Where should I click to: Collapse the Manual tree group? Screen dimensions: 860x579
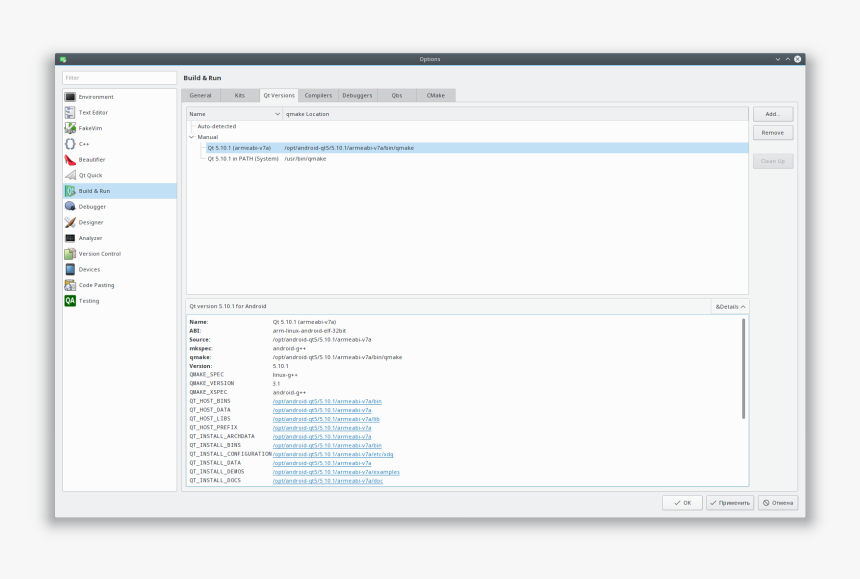(x=191, y=137)
